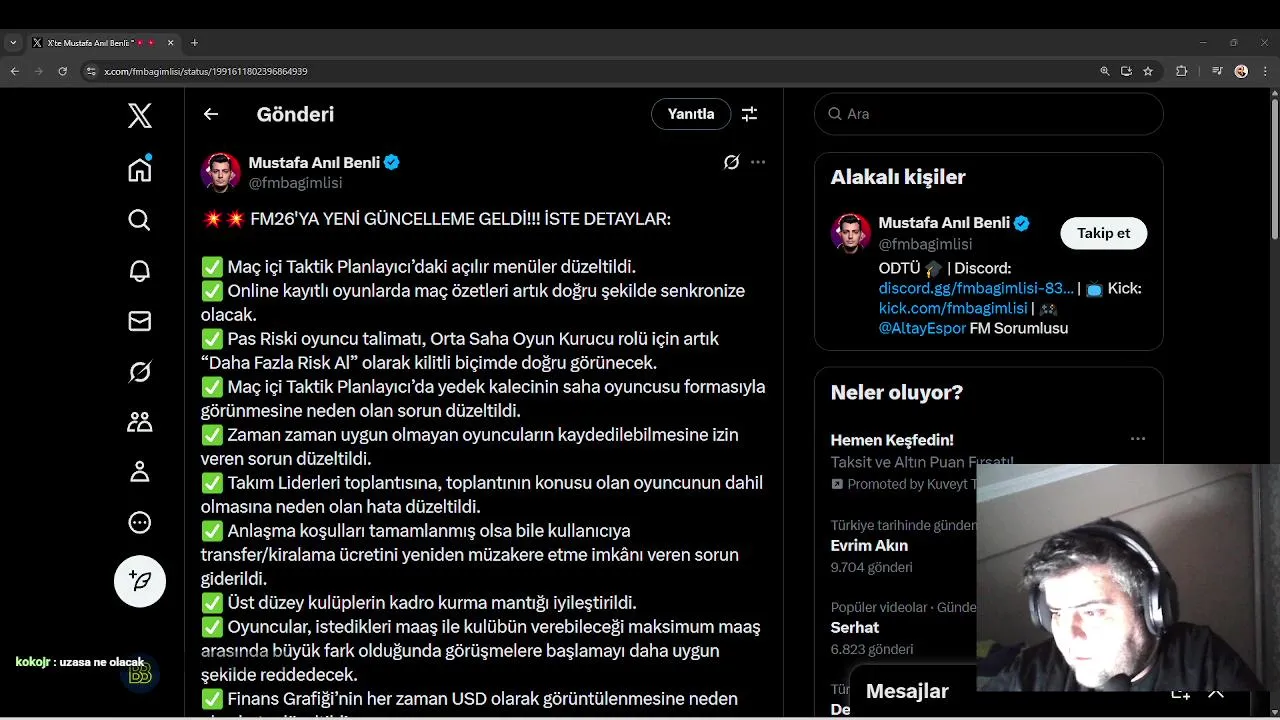
Task: Open the Evrim Akın trend
Action: coord(869,546)
